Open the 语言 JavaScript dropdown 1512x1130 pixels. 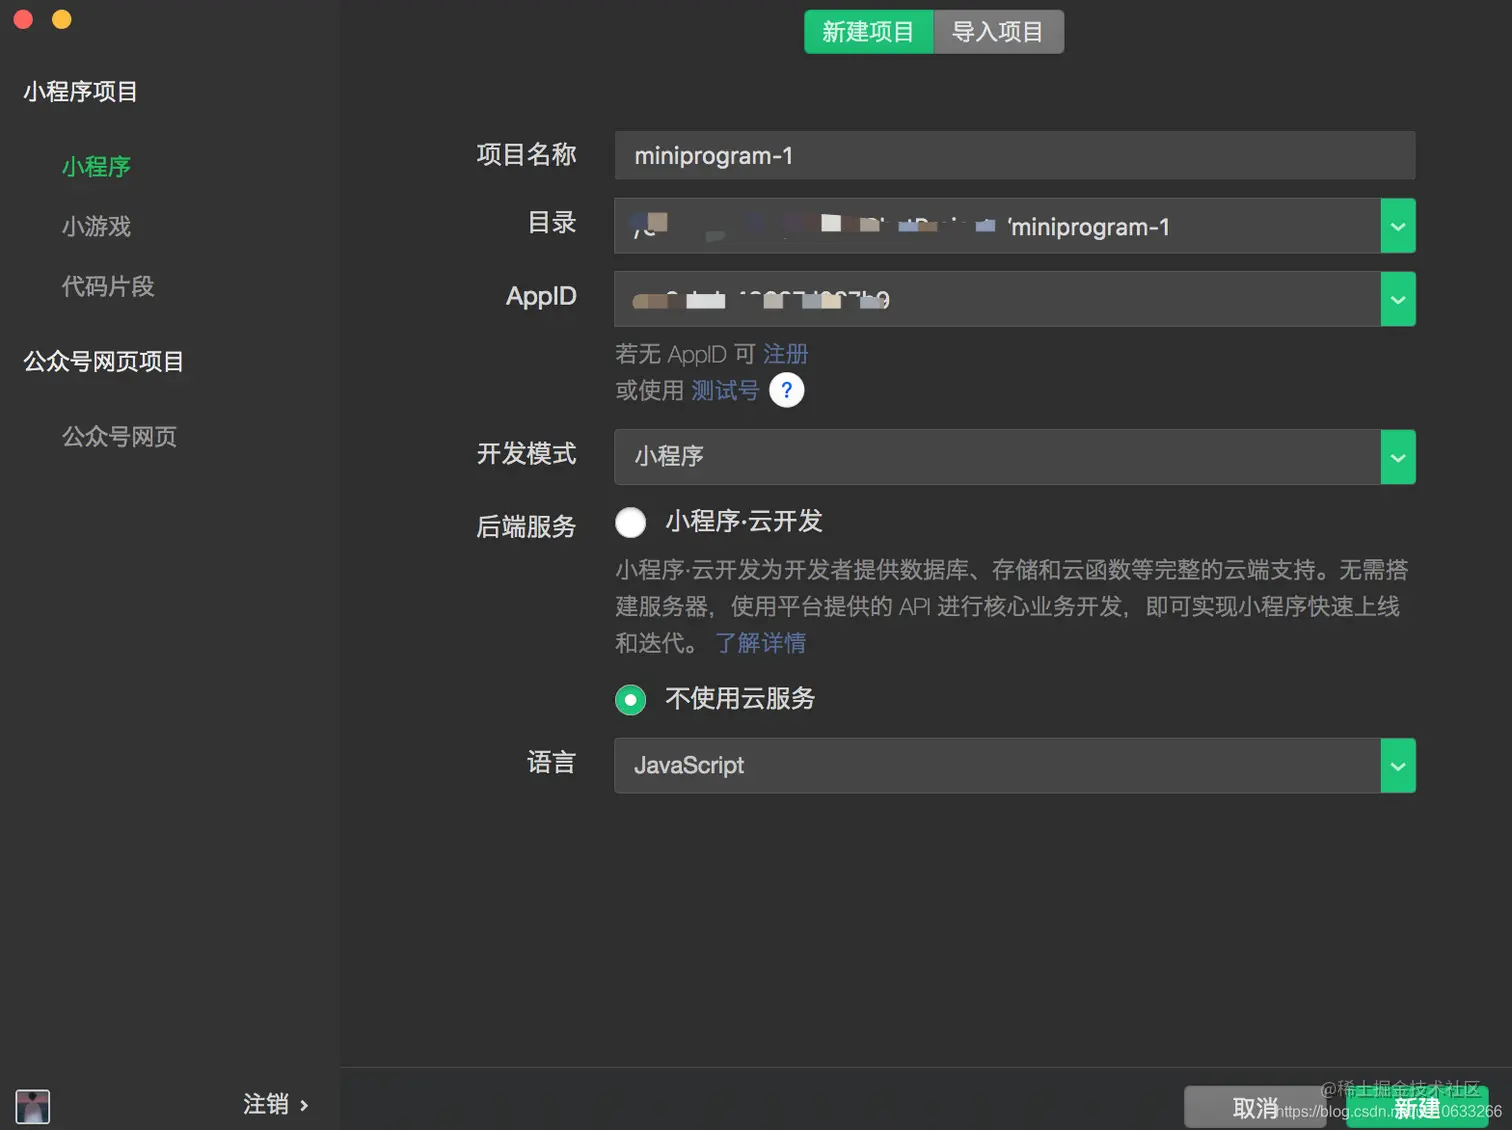pos(1014,766)
